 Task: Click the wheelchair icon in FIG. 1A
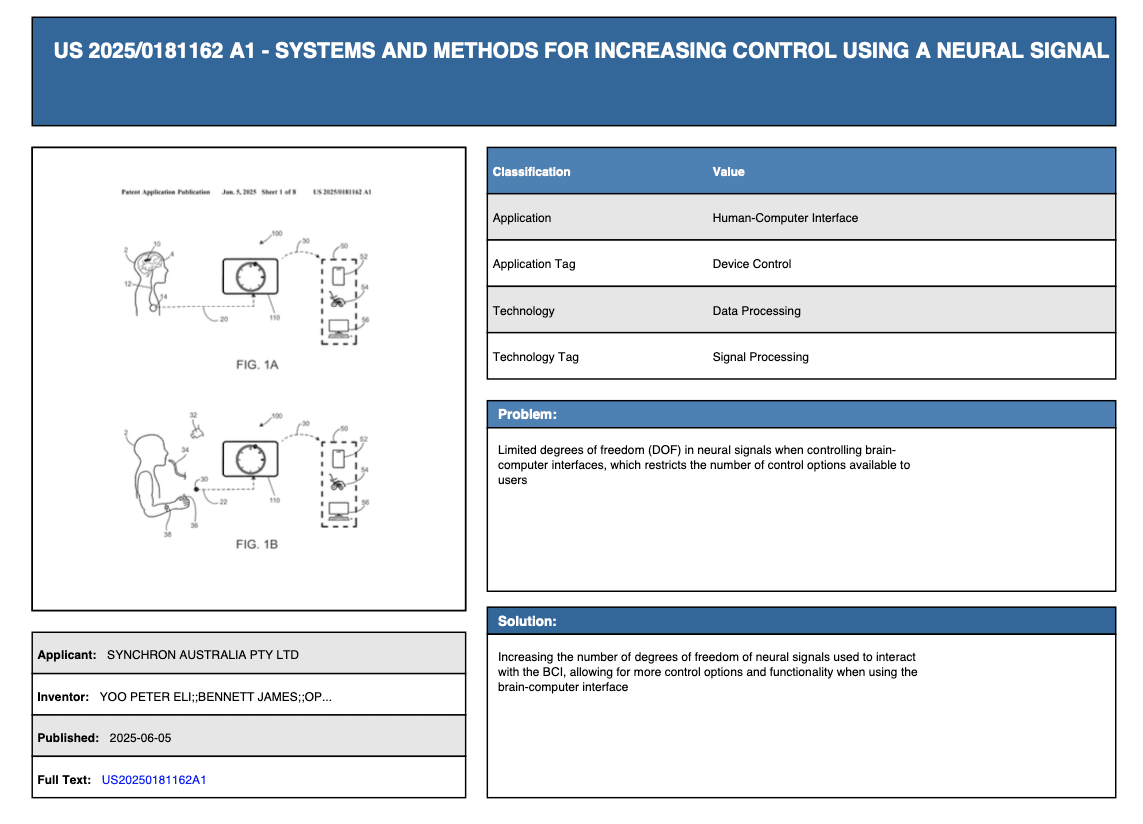click(339, 301)
